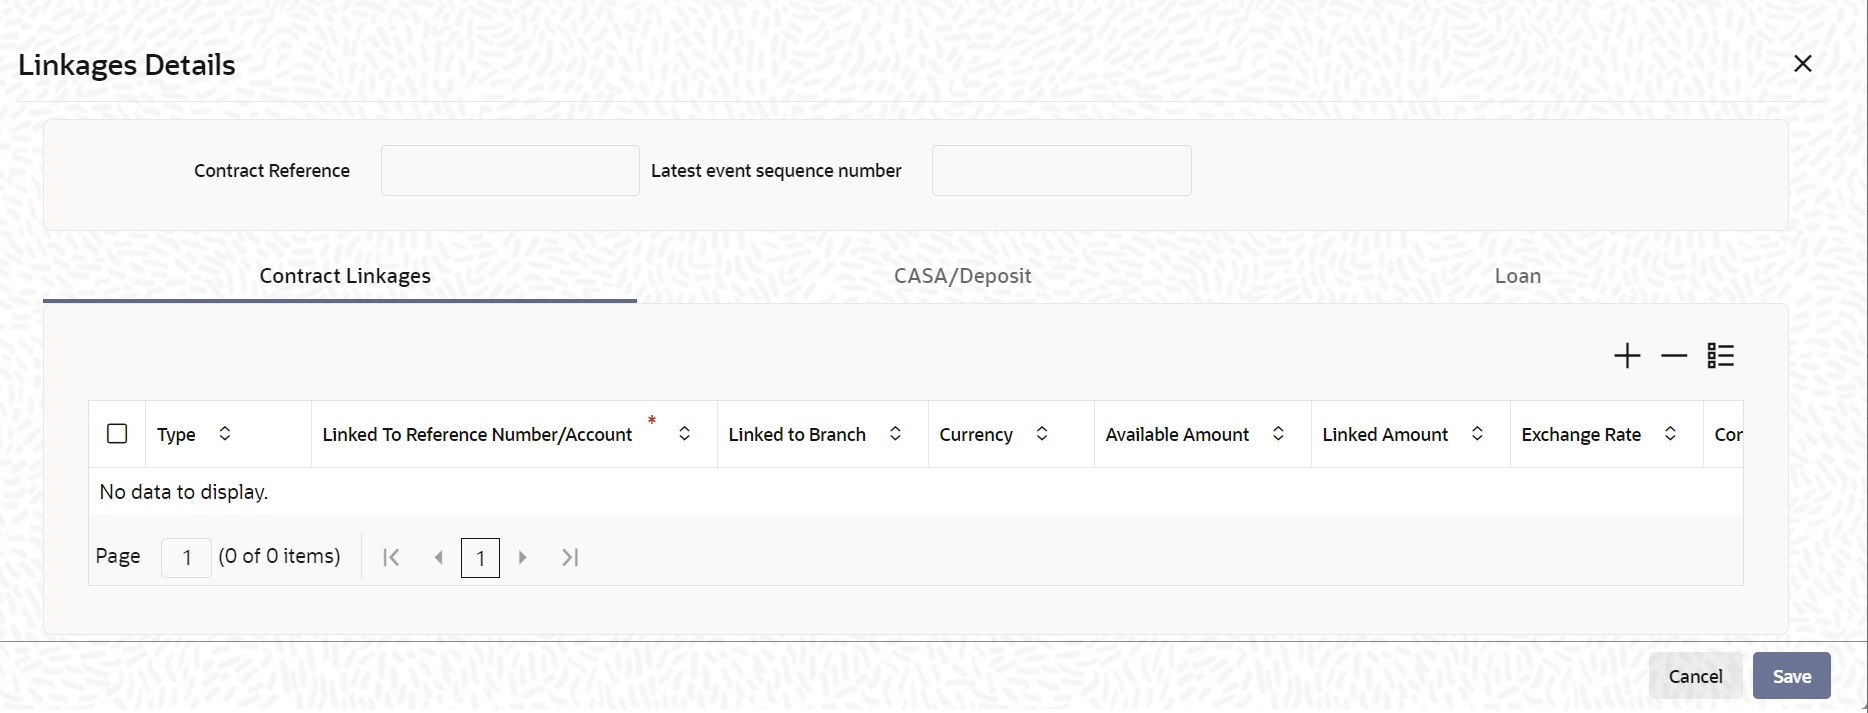Jump to last page of results
This screenshot has height=713, width=1868.
pyautogui.click(x=570, y=558)
